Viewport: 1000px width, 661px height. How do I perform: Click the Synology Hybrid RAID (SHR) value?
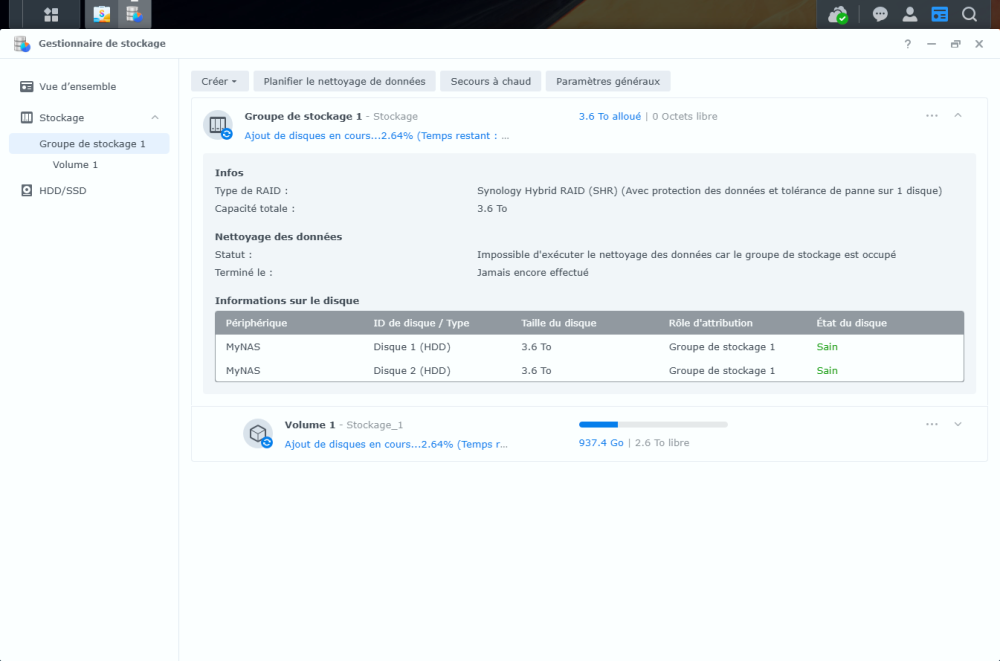click(709, 190)
